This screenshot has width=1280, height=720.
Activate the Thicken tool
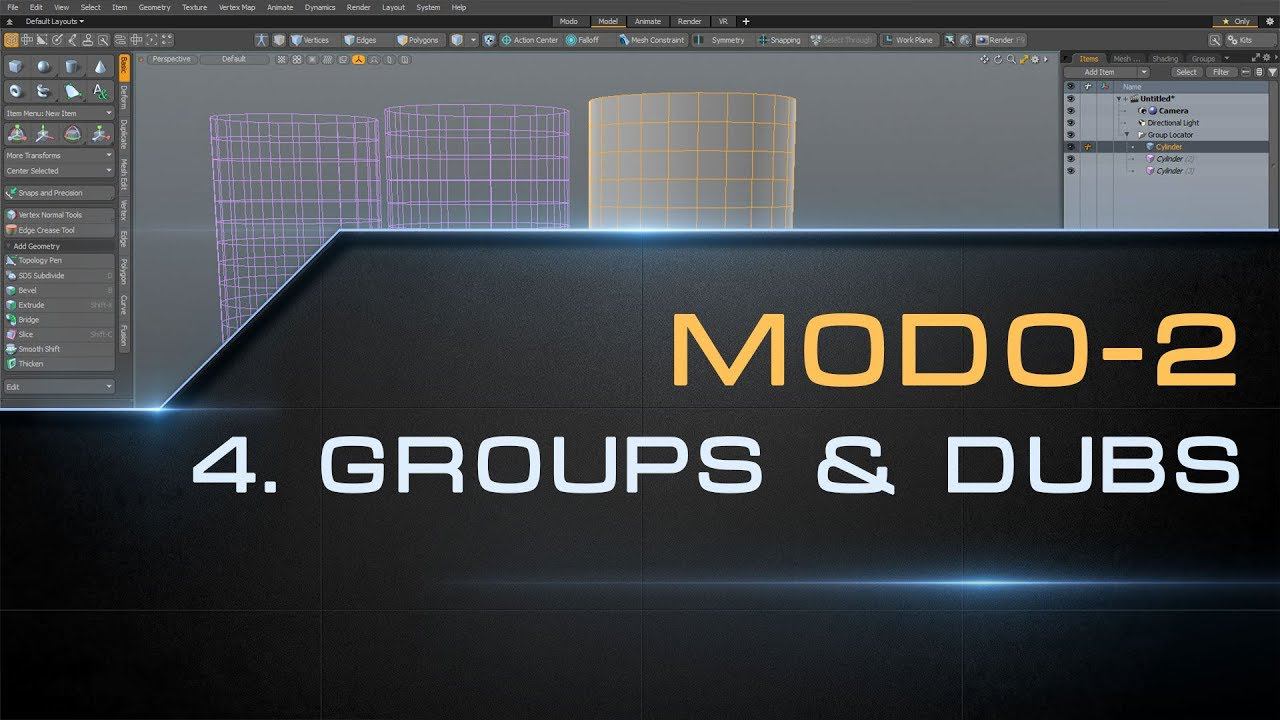coord(59,364)
